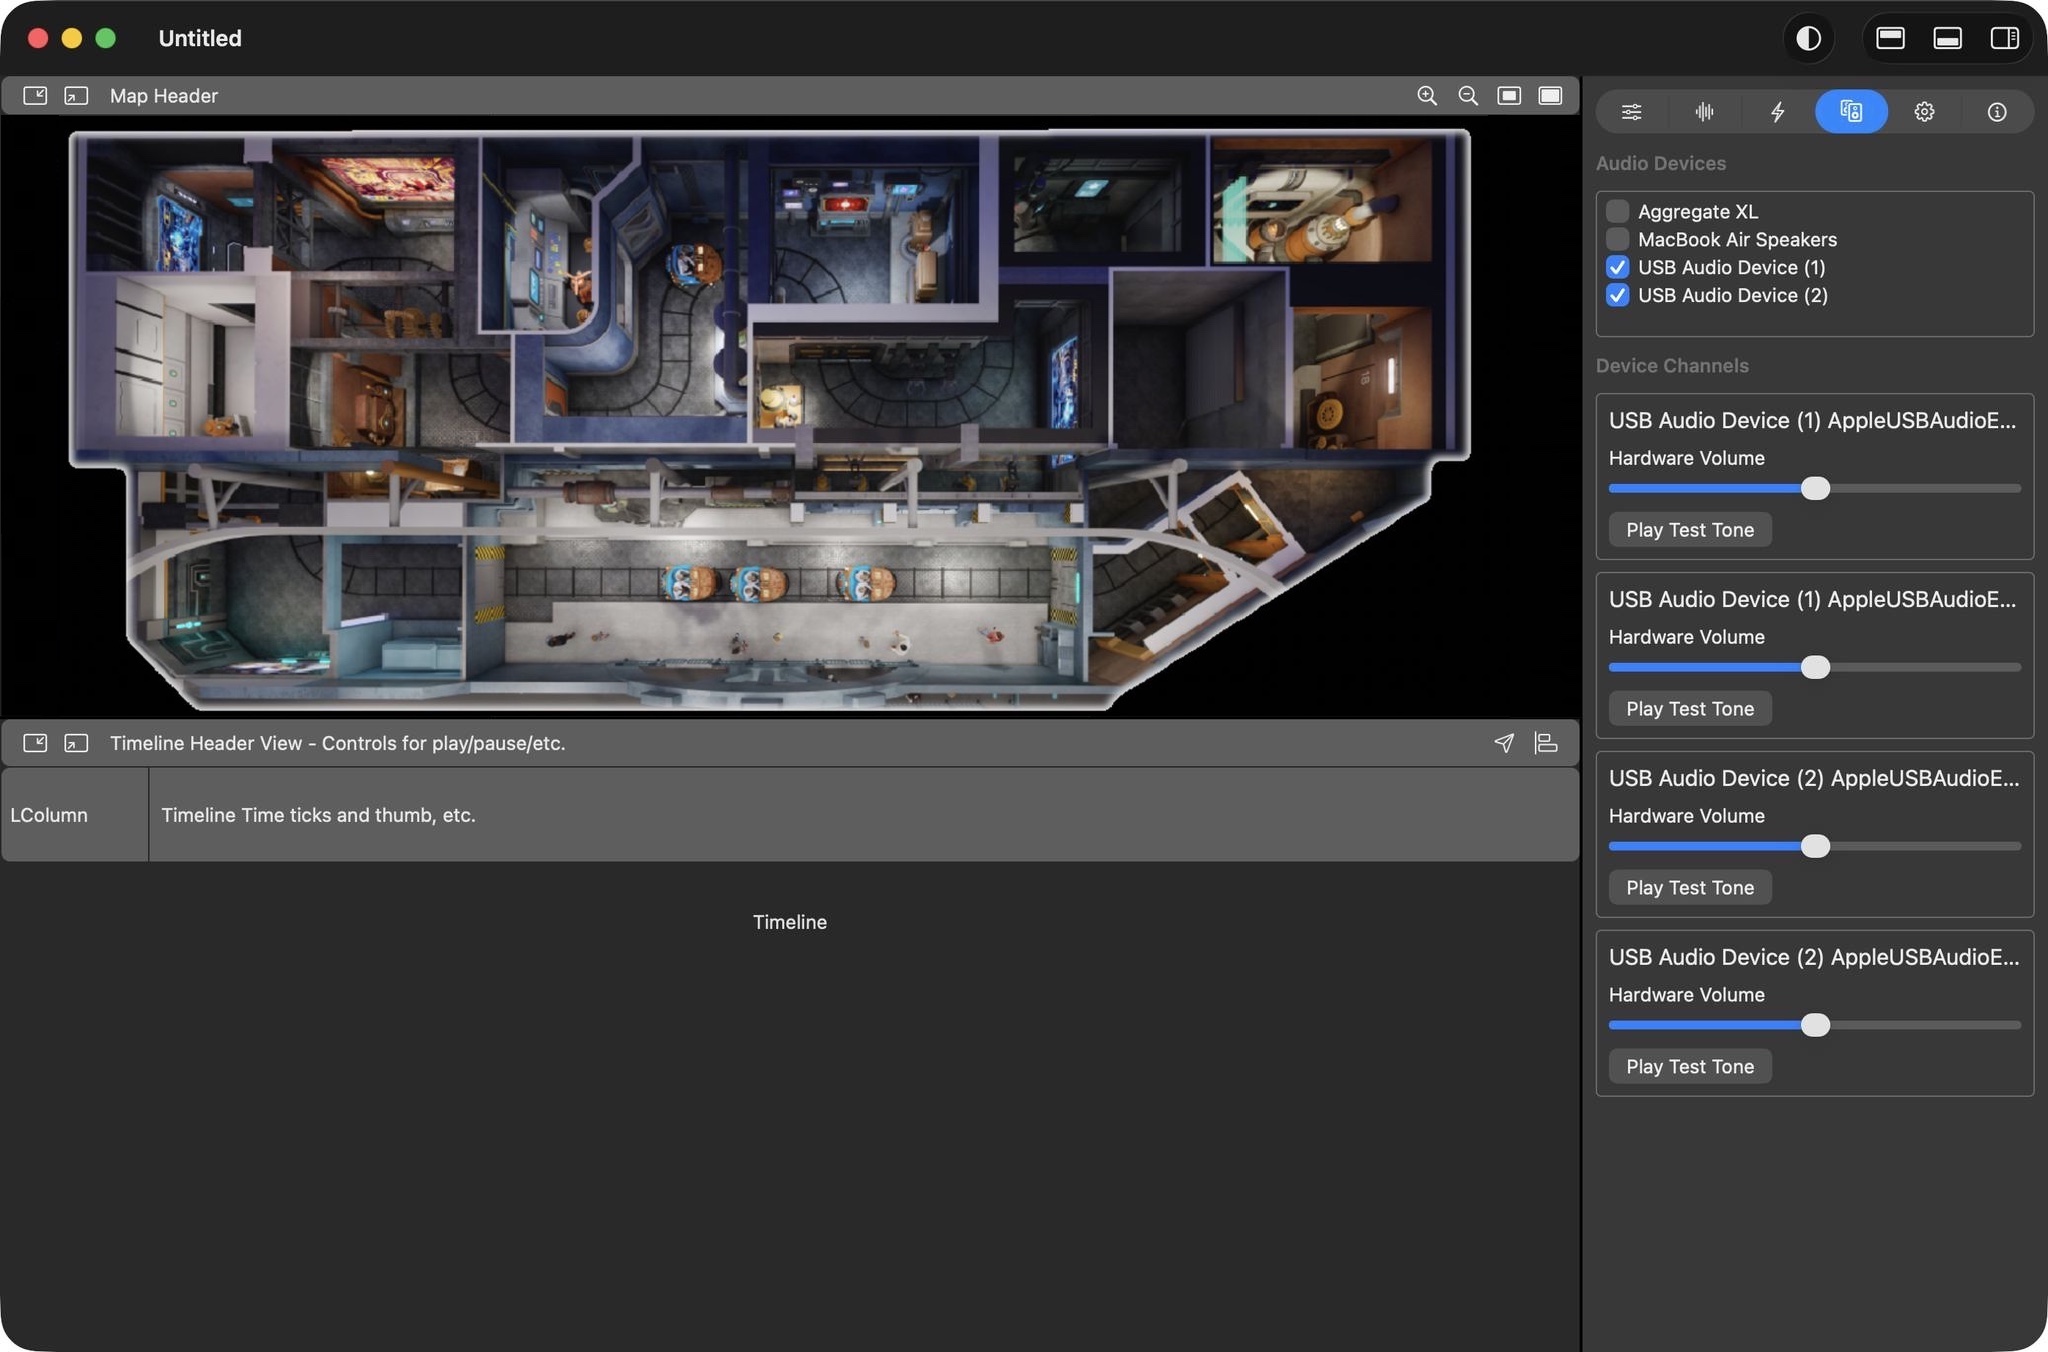The height and width of the screenshot is (1352, 2048).
Task: Toggle the light/dark appearance icon
Action: click(x=1808, y=38)
